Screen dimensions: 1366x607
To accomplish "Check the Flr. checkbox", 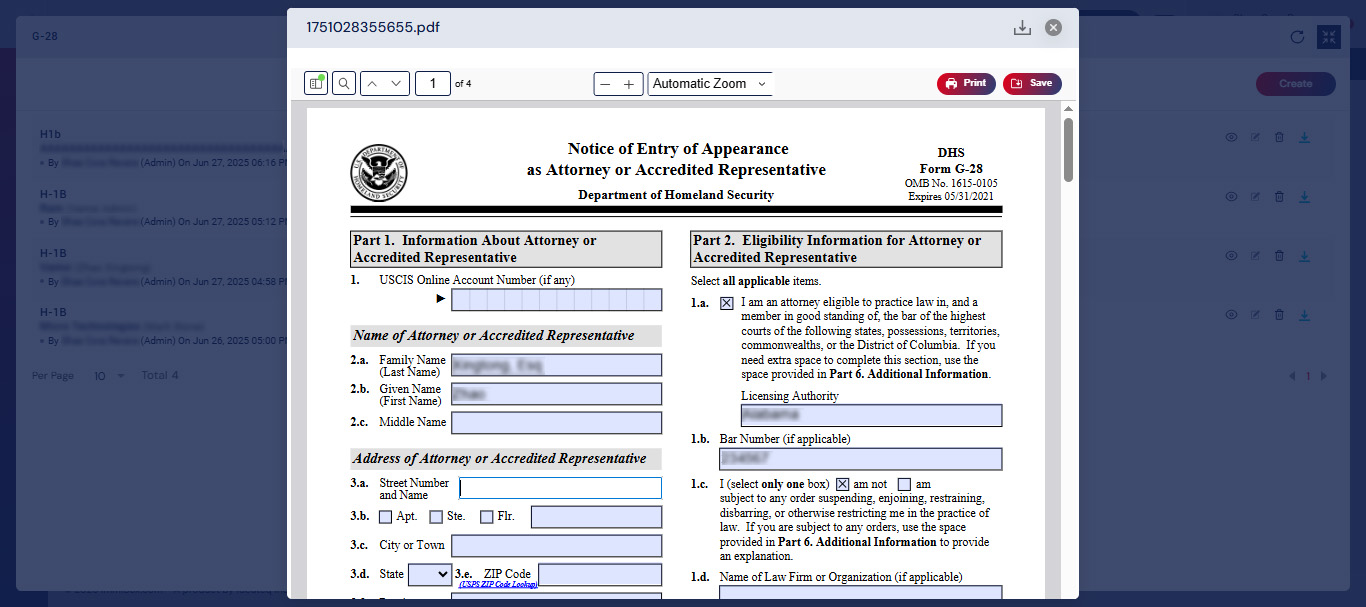I will click(487, 517).
